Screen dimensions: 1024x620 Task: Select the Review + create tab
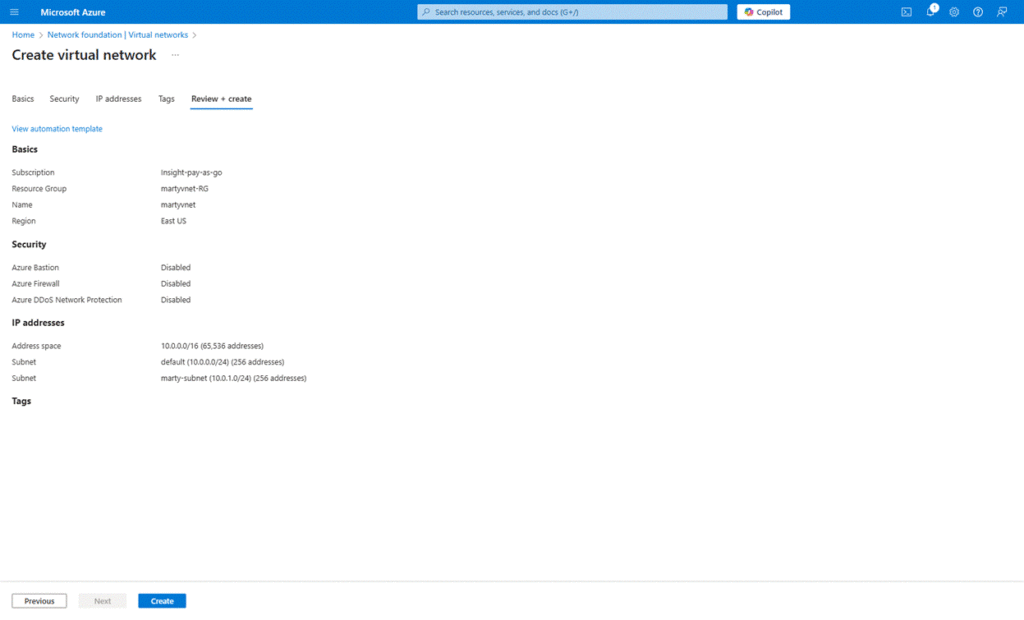[221, 99]
